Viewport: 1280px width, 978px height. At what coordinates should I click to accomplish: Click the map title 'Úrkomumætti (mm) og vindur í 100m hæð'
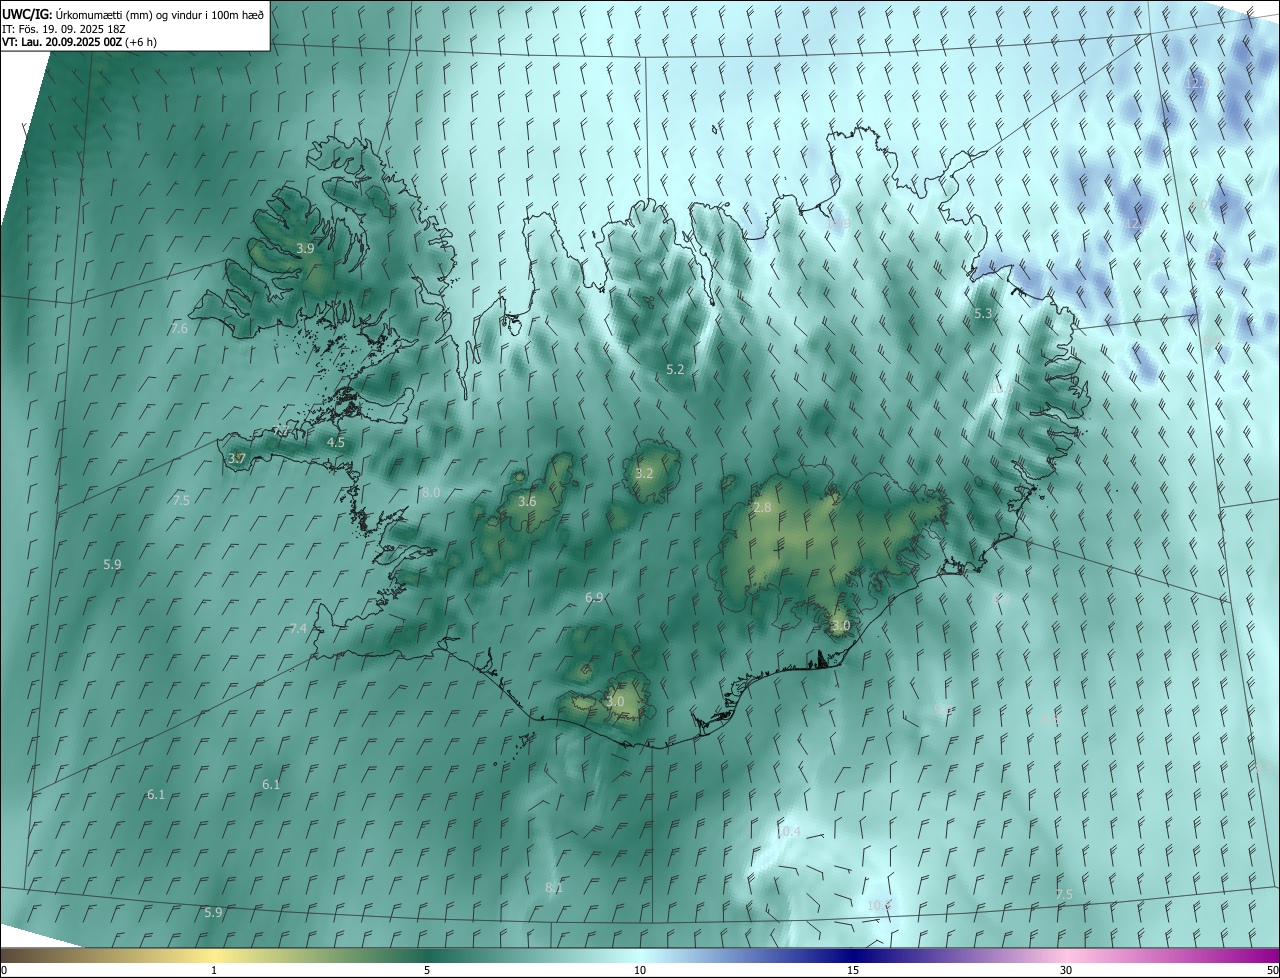160,14
